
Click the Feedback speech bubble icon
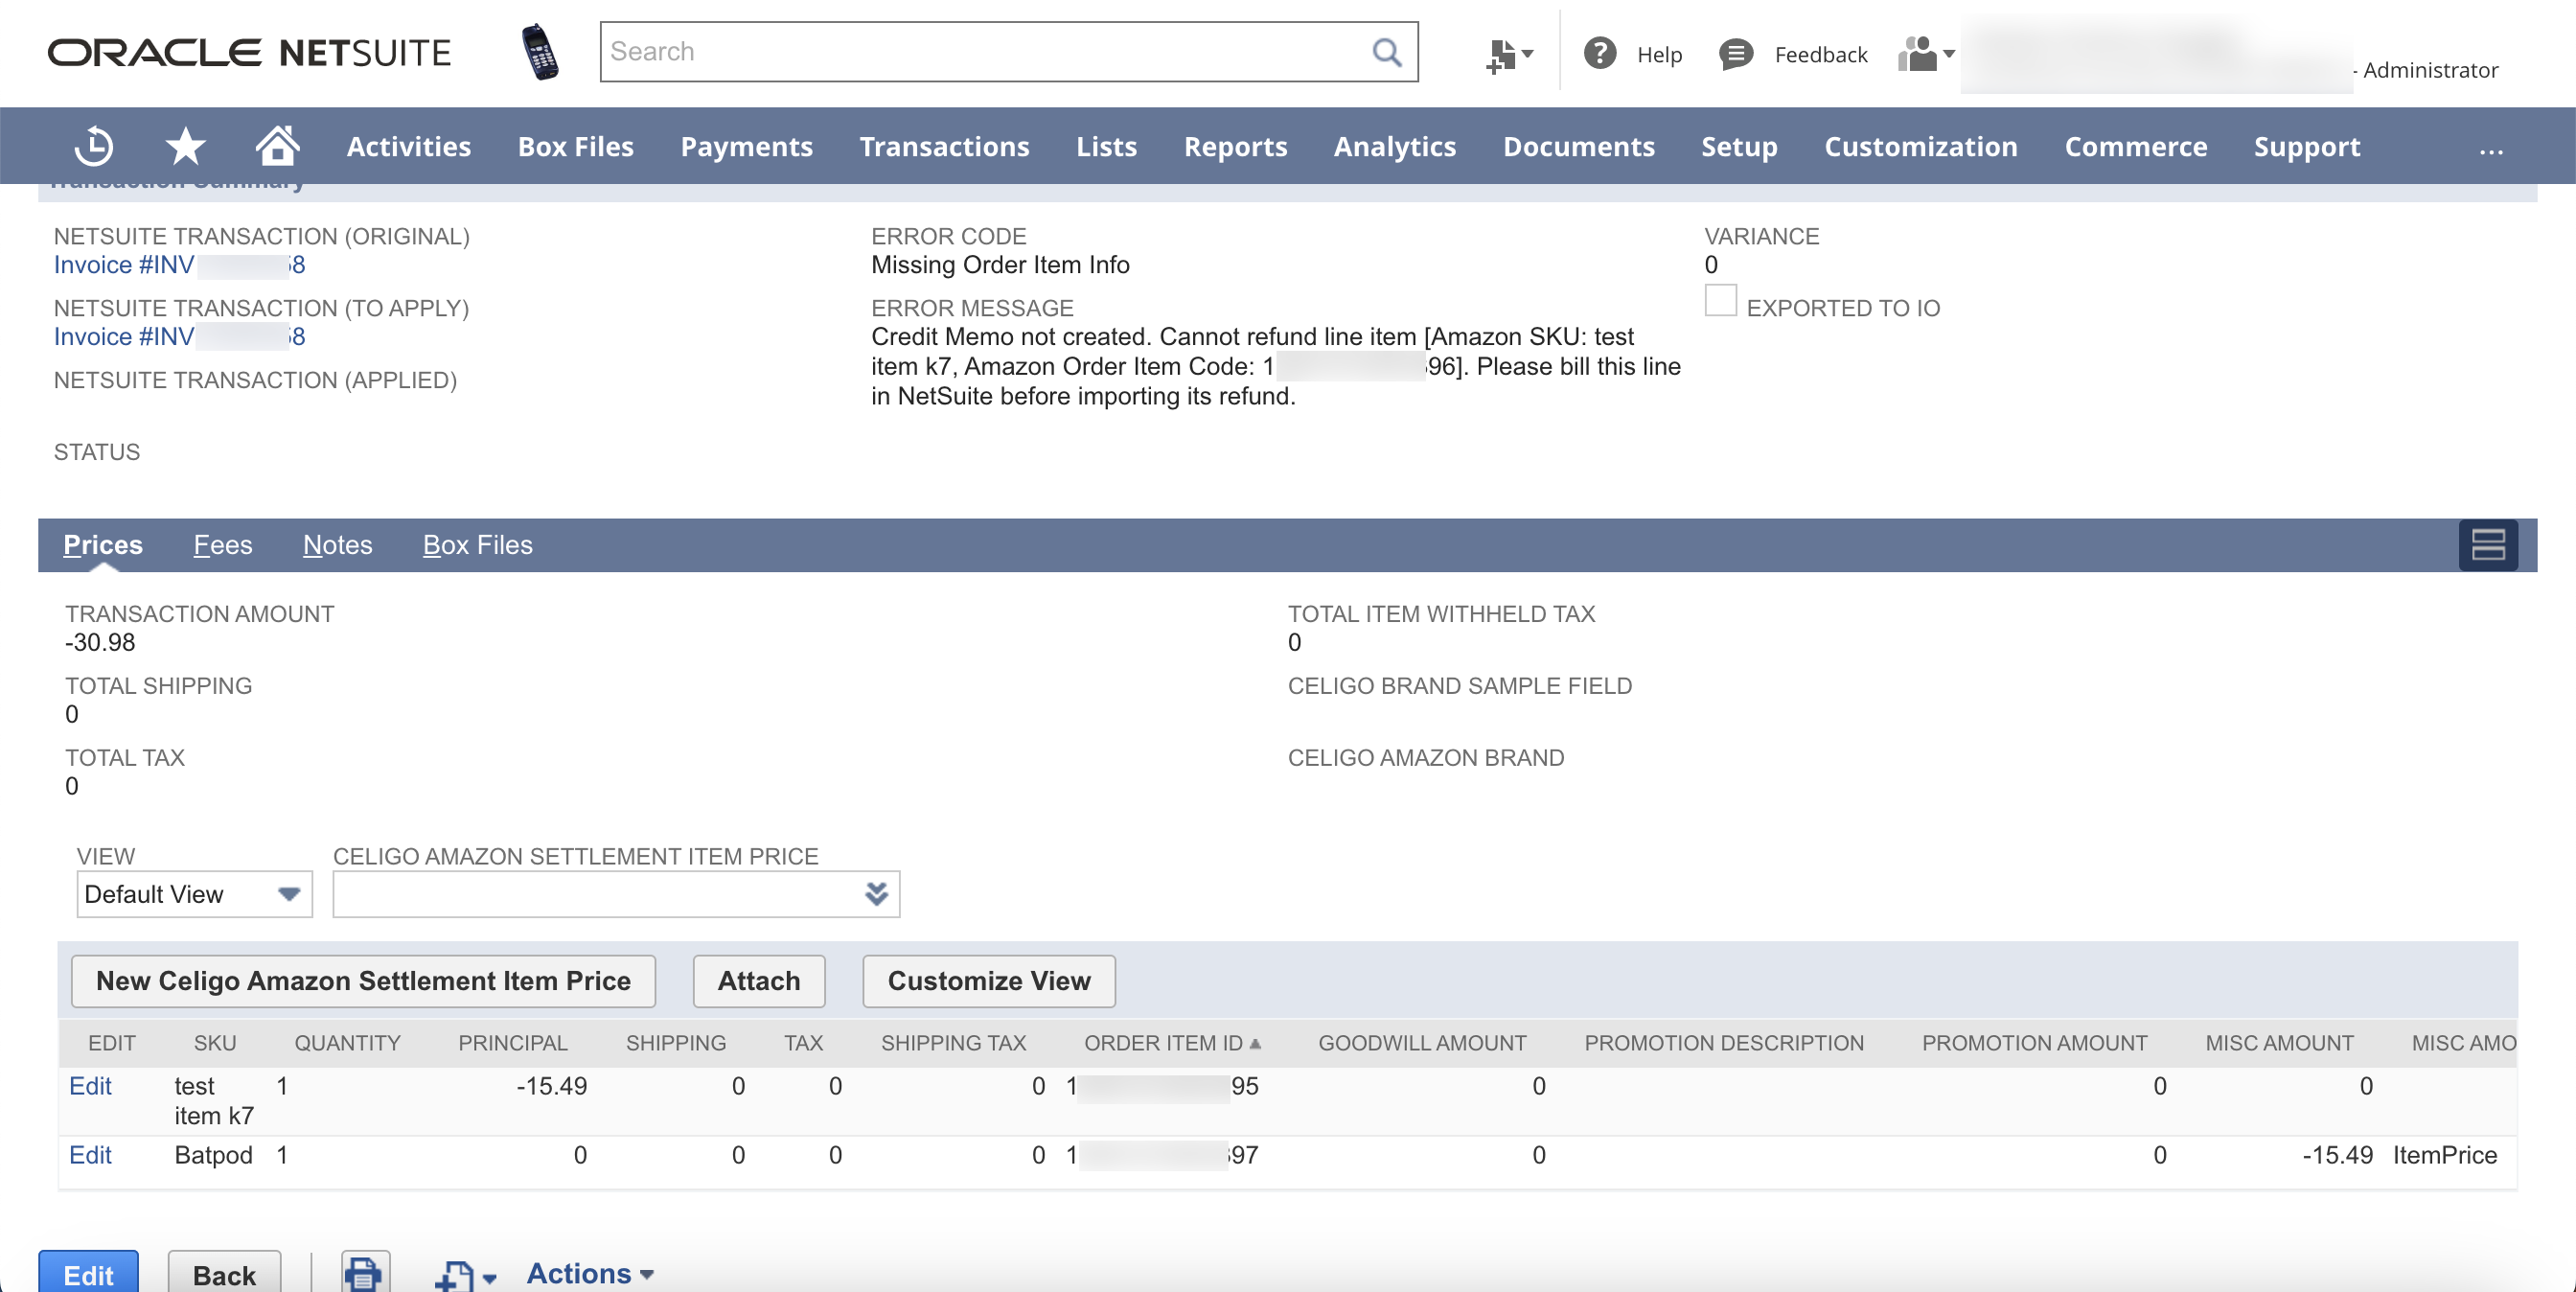1736,54
